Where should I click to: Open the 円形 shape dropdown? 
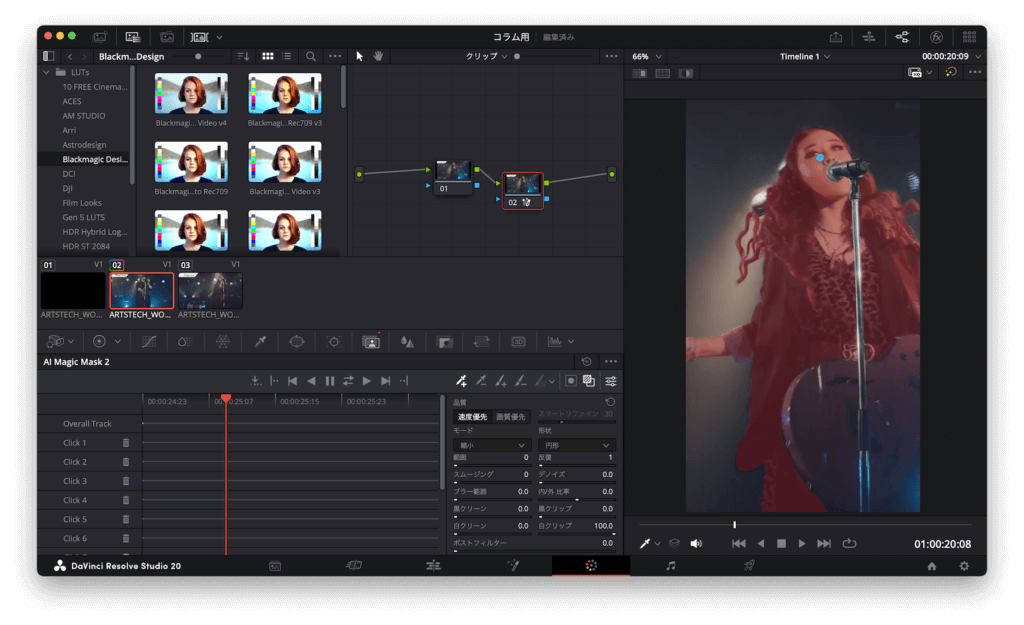pyautogui.click(x=576, y=445)
